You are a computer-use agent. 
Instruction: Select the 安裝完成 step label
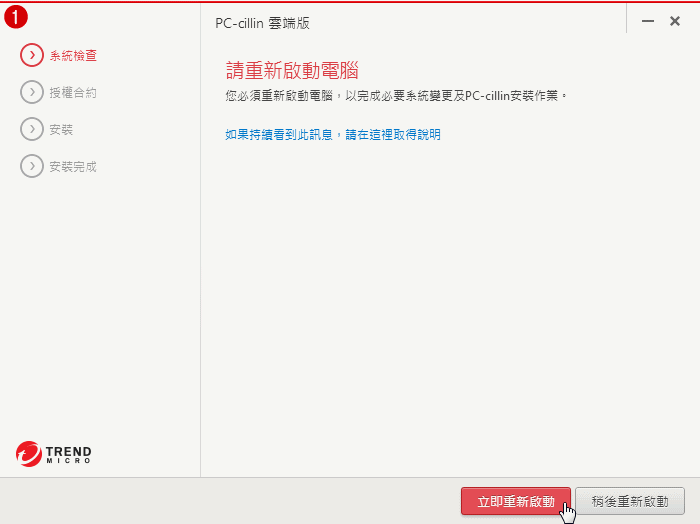tap(73, 167)
